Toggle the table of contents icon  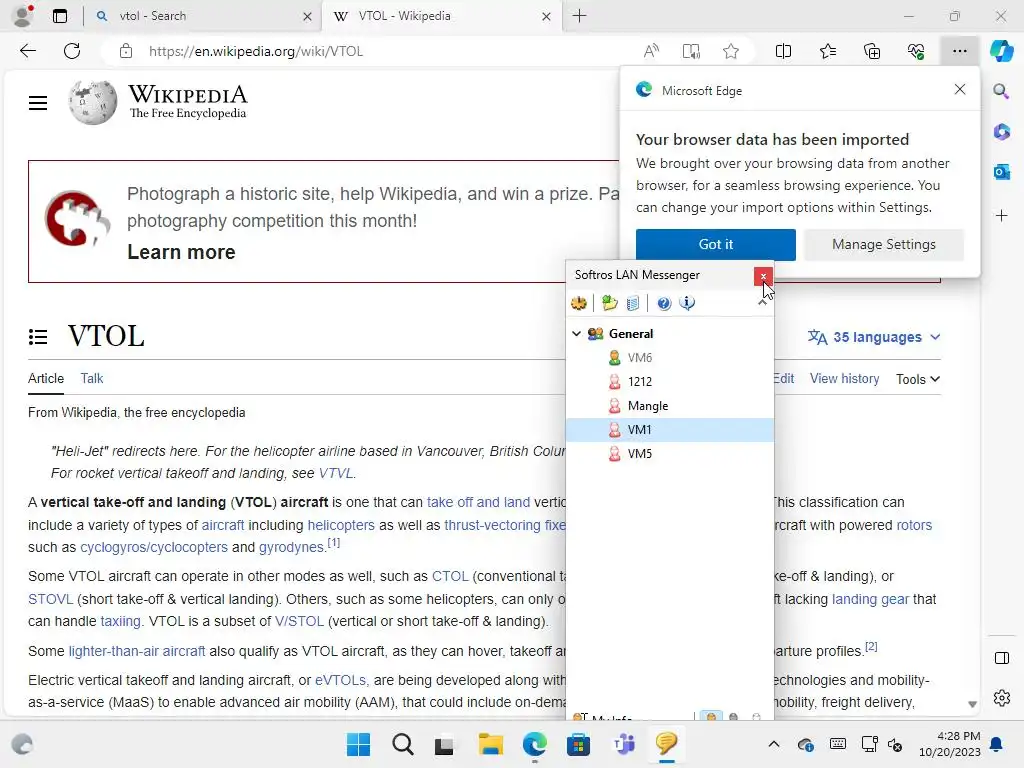coord(38,336)
